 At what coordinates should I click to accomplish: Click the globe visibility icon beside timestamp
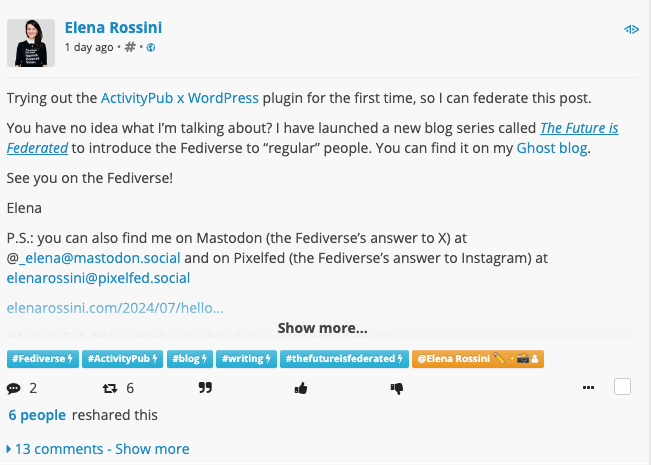point(151,47)
